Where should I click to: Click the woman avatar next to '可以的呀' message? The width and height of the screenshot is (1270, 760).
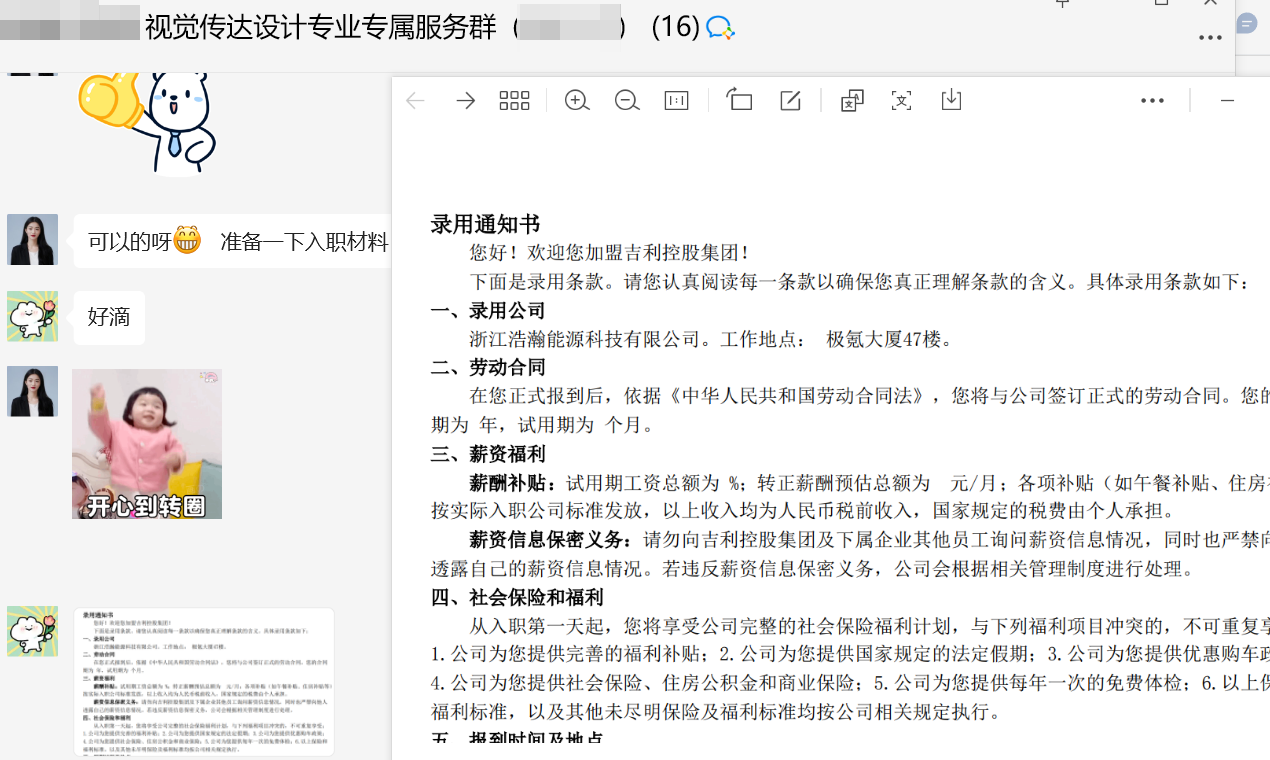pyautogui.click(x=32, y=240)
